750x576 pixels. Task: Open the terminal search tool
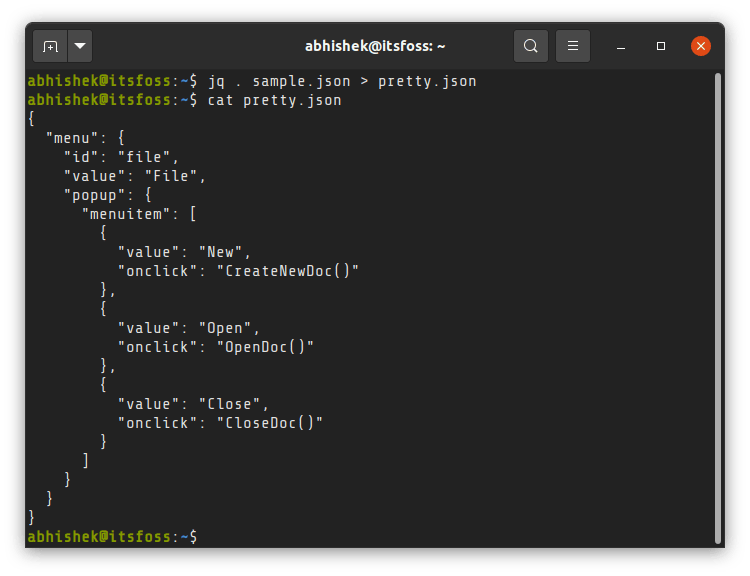click(x=531, y=46)
